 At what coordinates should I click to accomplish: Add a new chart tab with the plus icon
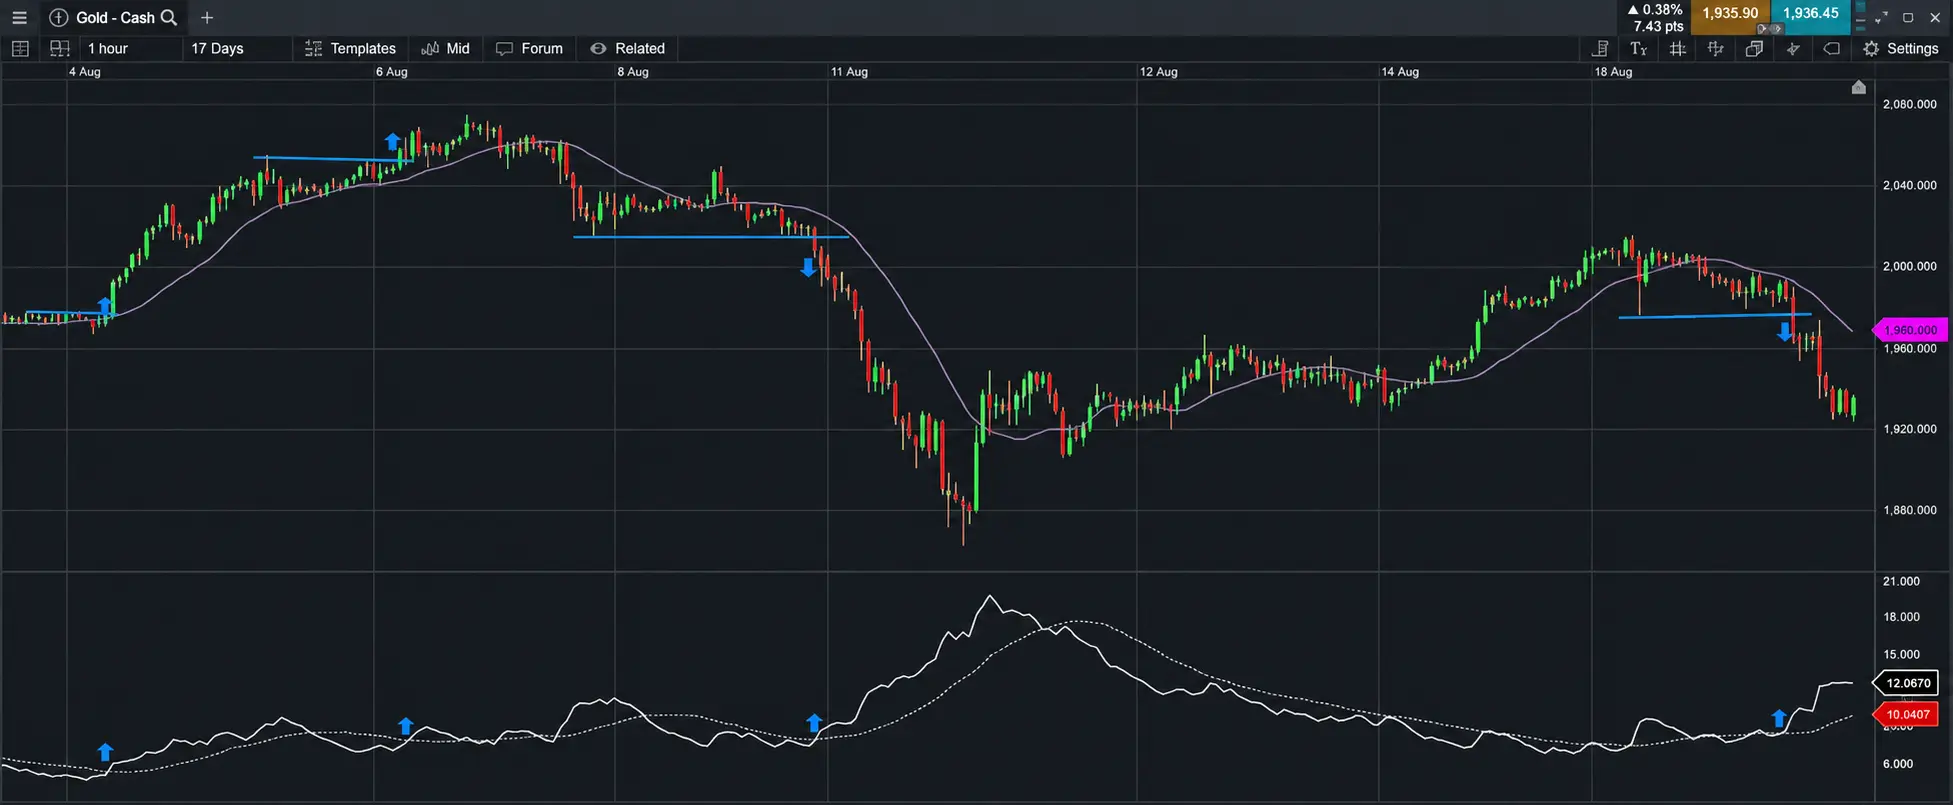(x=207, y=18)
